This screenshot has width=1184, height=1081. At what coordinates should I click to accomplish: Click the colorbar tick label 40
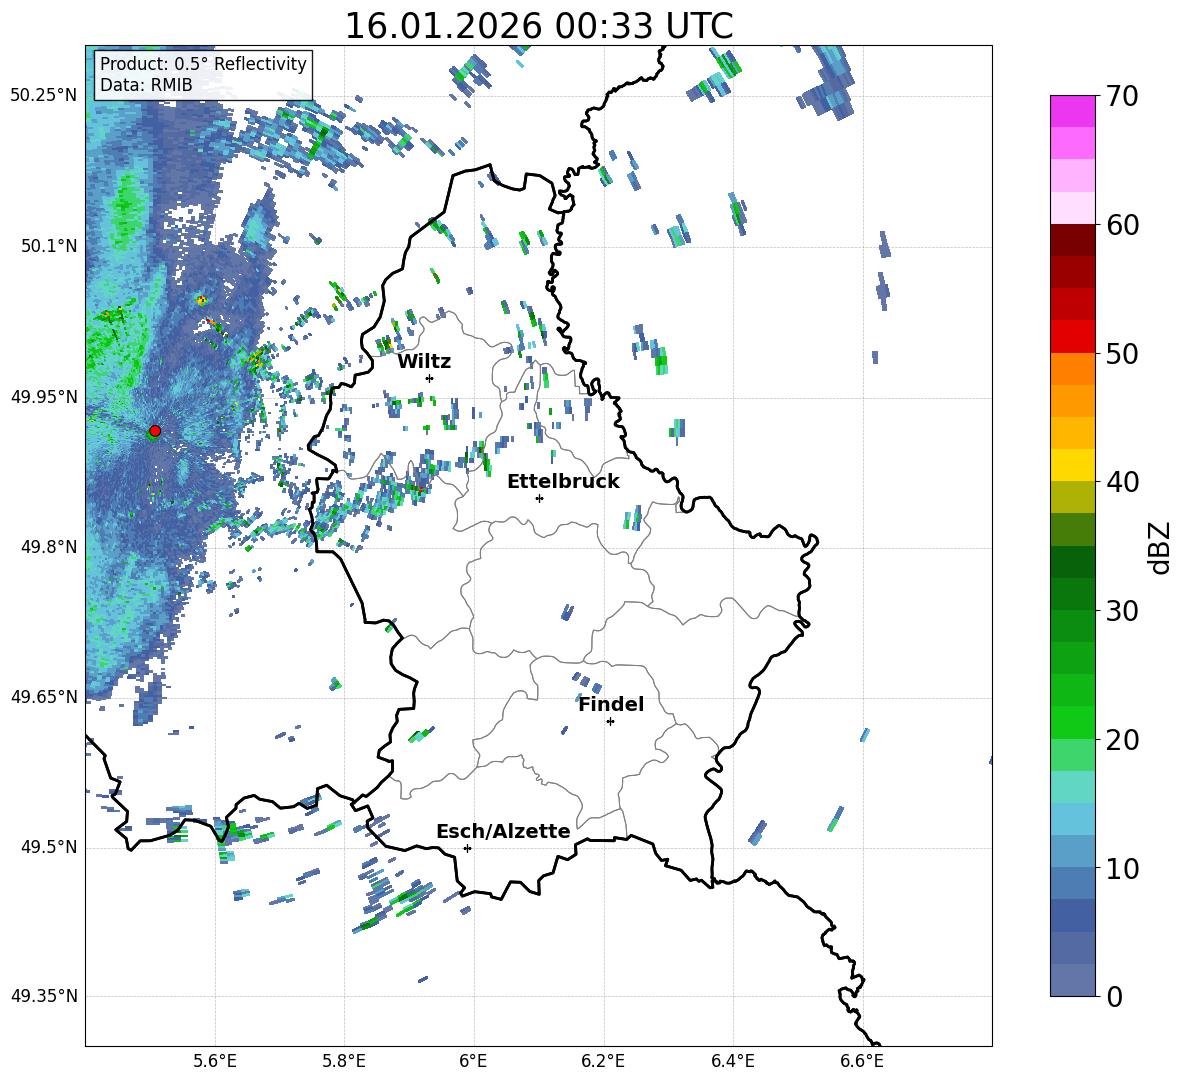click(1121, 482)
